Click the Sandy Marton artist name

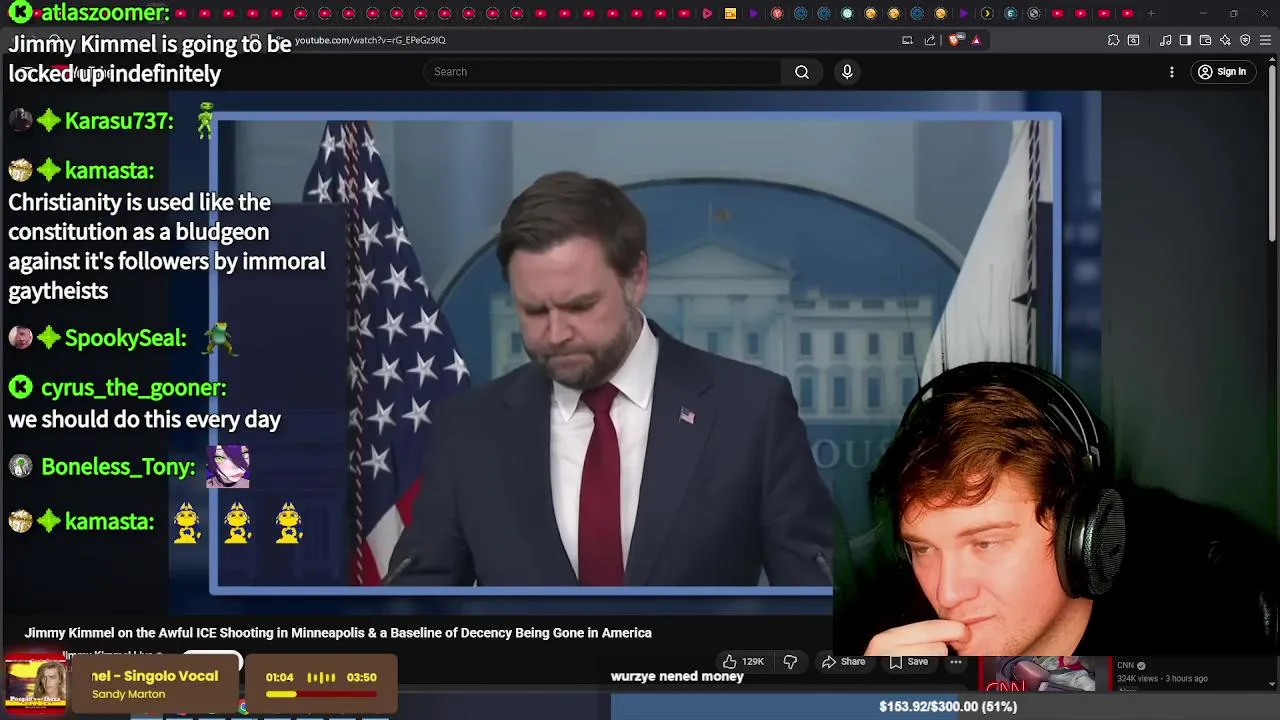click(128, 694)
